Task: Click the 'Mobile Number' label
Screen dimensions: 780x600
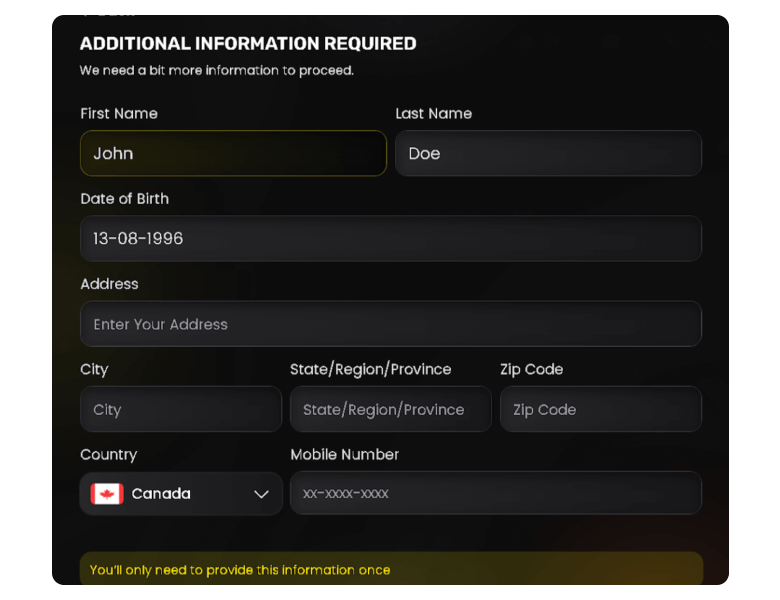Action: [344, 455]
